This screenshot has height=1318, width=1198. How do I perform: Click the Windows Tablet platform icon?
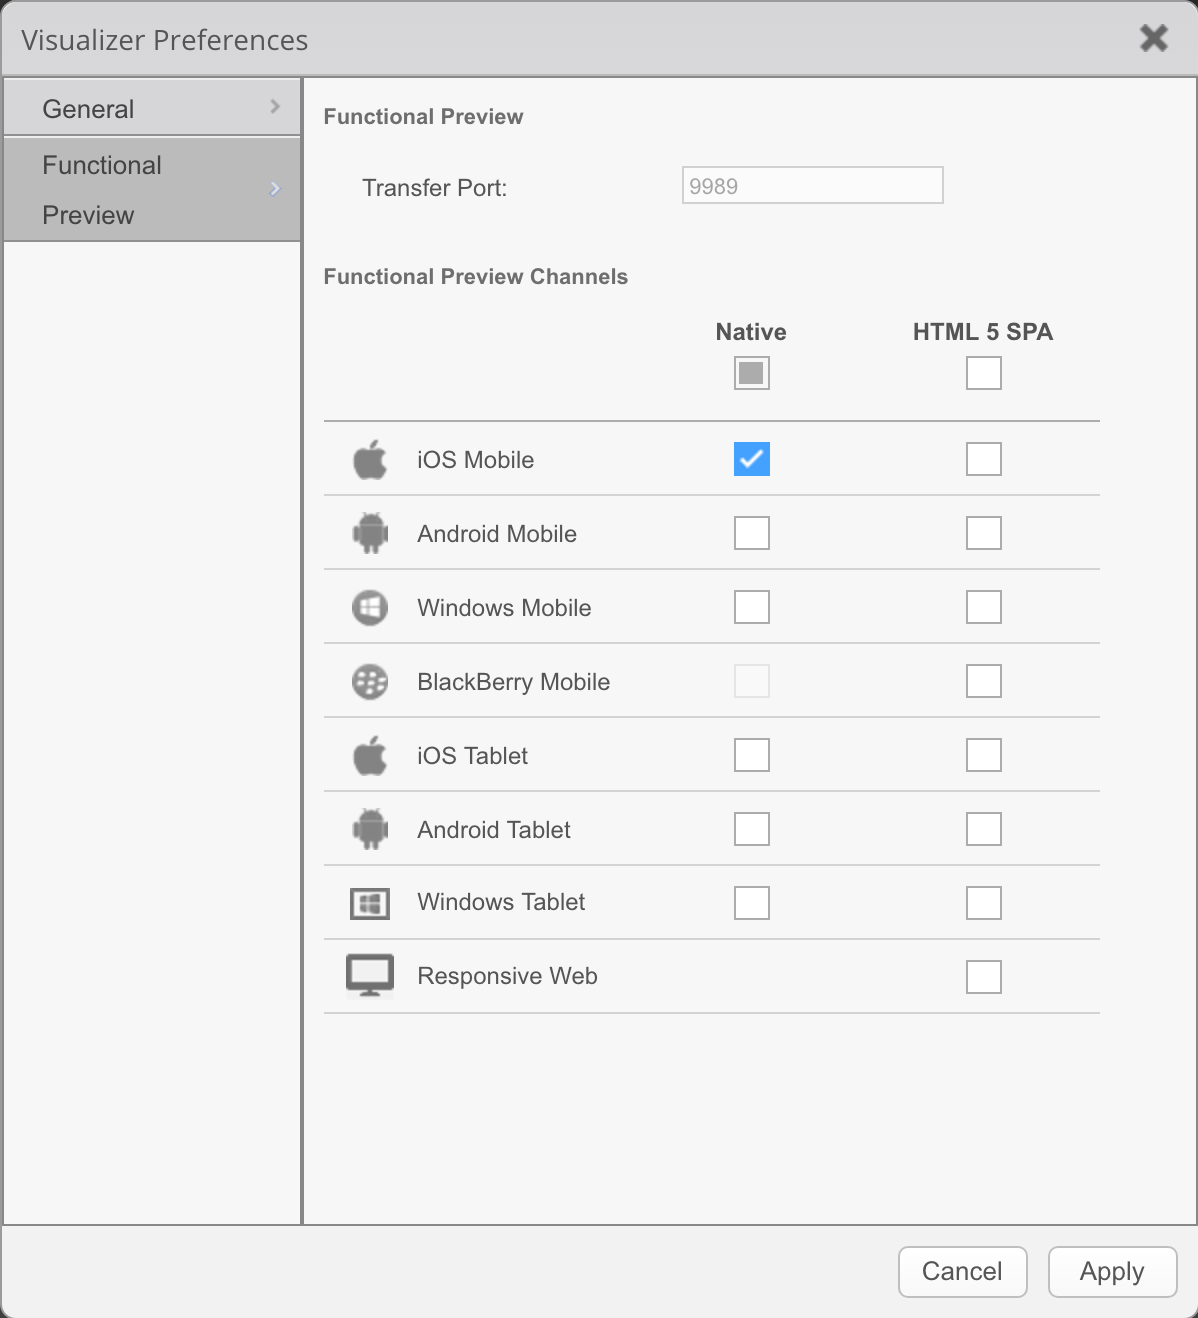pyautogui.click(x=370, y=903)
